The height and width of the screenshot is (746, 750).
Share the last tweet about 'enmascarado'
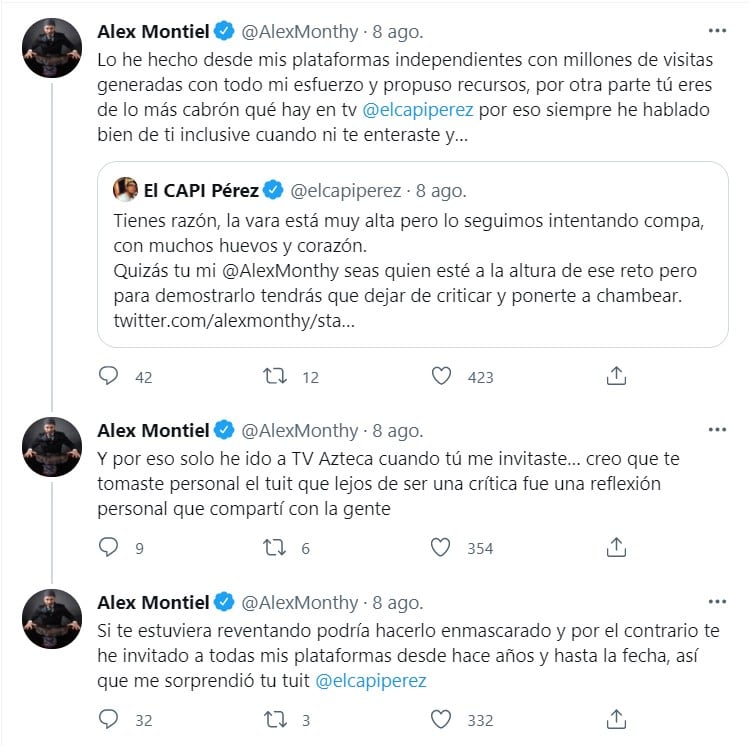point(617,719)
